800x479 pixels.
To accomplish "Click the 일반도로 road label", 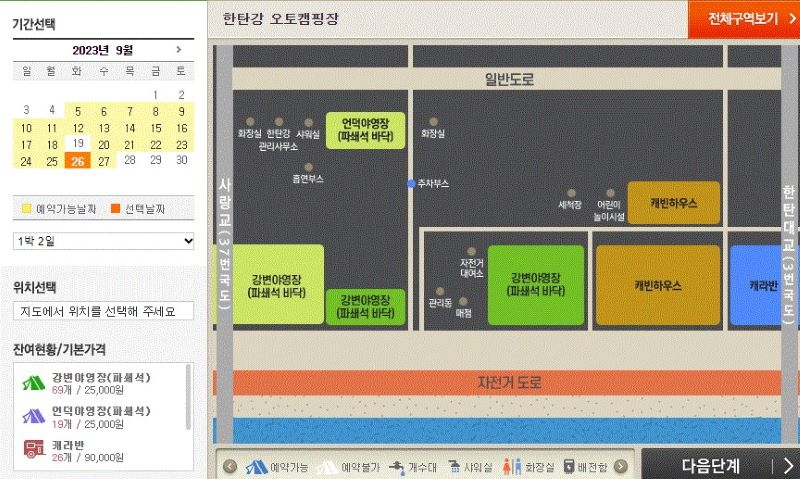I will (x=509, y=79).
